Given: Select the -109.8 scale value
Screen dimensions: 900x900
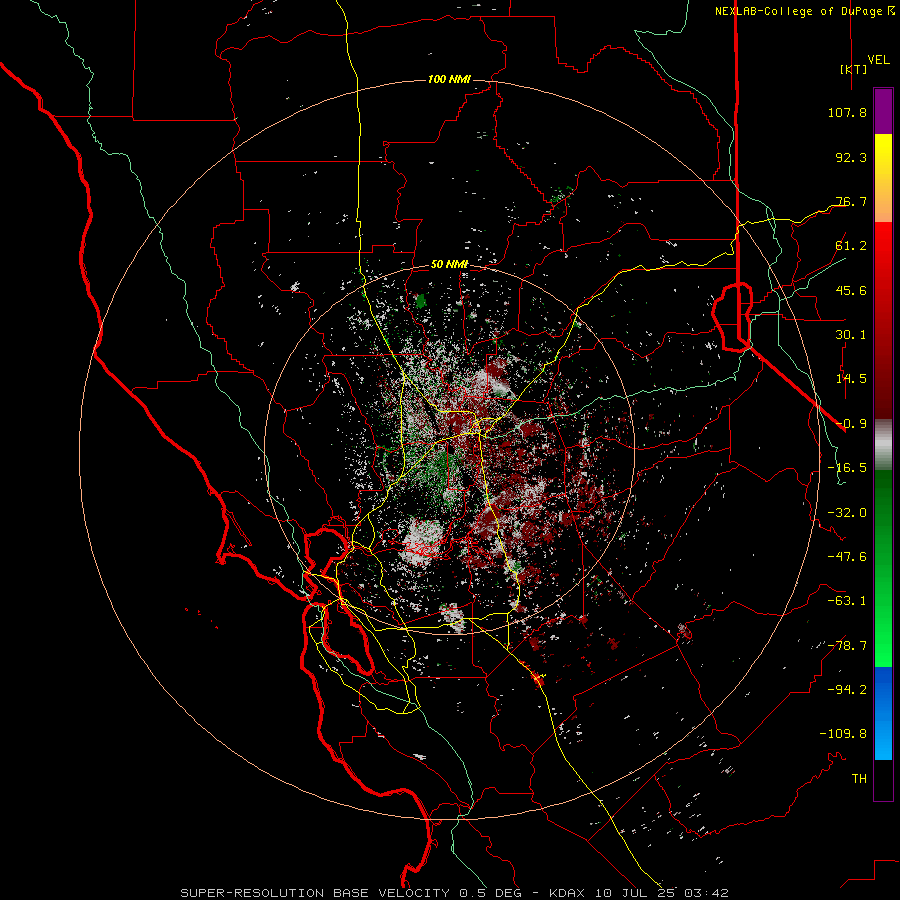Looking at the screenshot, I should pos(843,734).
